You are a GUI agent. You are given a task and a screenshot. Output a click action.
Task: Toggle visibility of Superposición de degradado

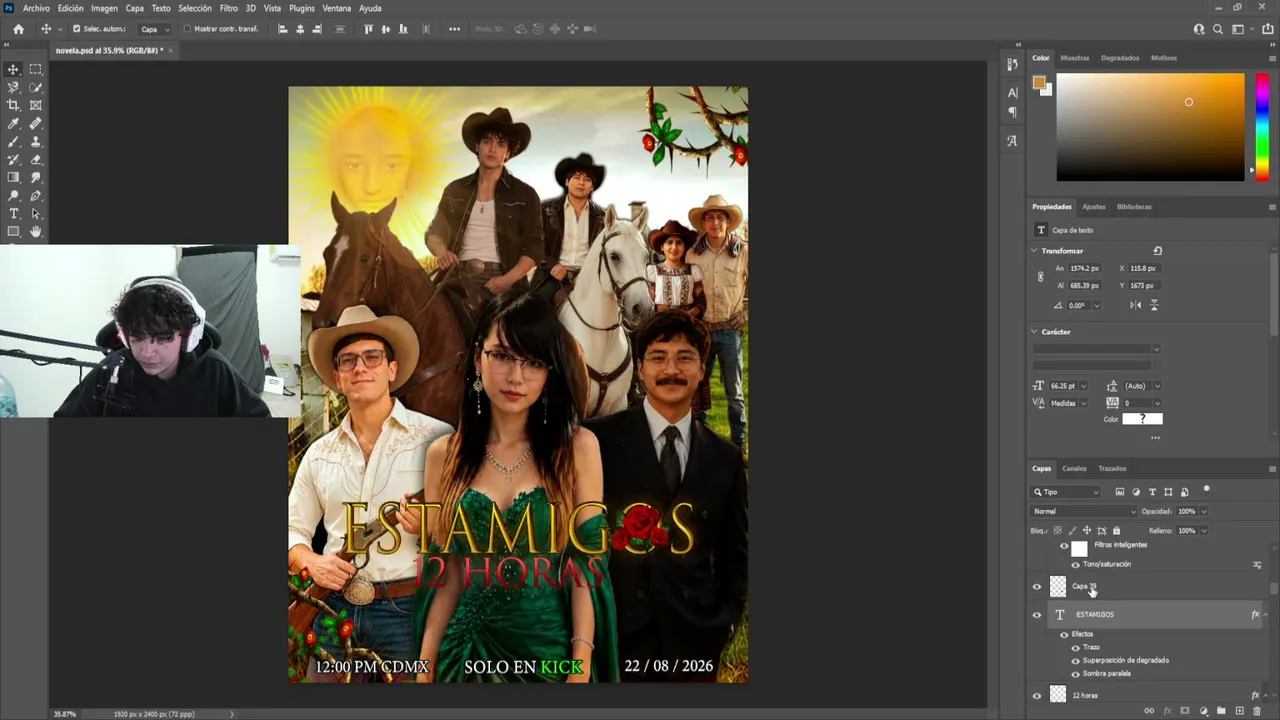(x=1076, y=660)
